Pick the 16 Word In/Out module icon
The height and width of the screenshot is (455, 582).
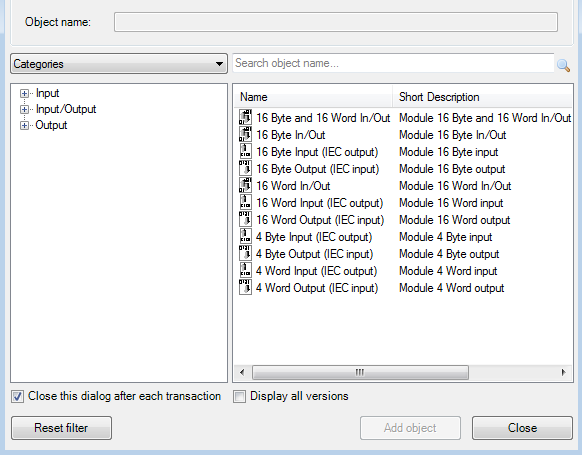pos(245,186)
